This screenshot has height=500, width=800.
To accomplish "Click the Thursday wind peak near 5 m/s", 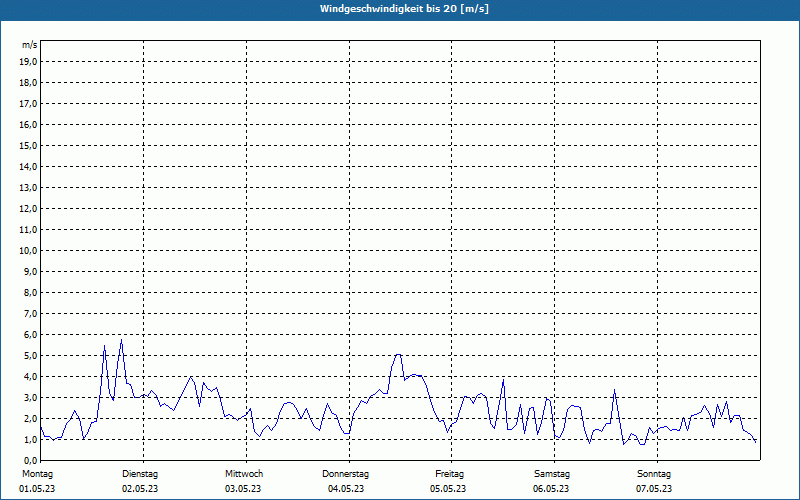I will pyautogui.click(x=398, y=354).
